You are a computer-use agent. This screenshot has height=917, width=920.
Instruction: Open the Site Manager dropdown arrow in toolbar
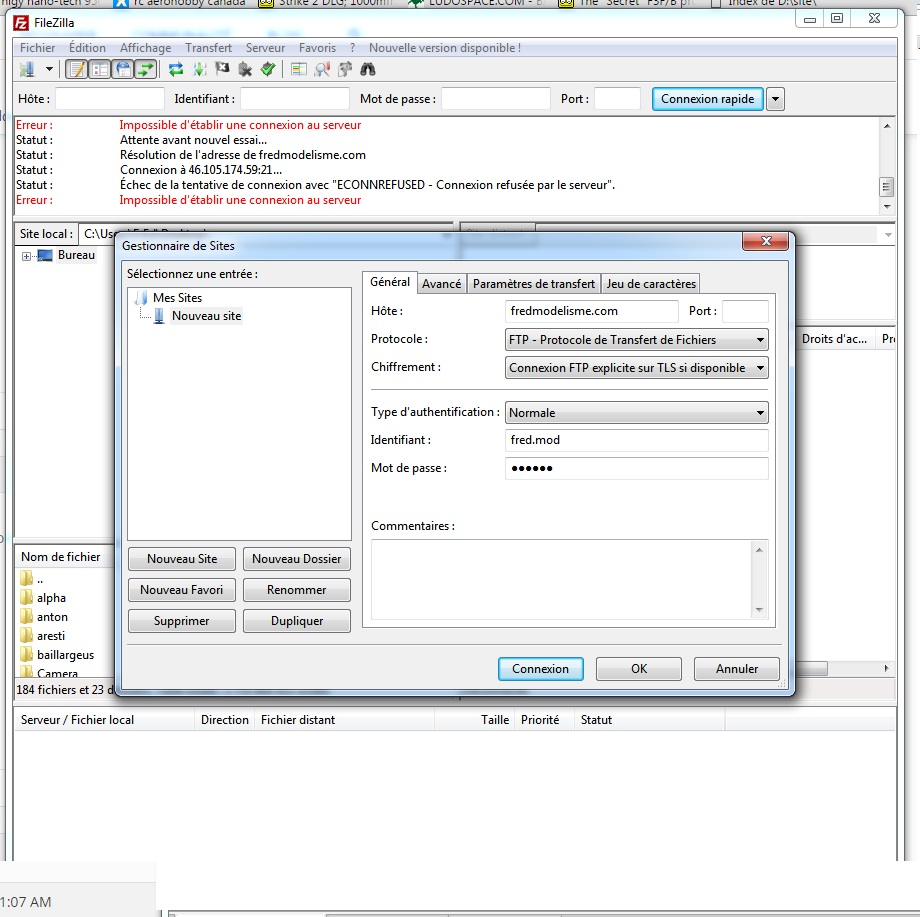tap(49, 70)
